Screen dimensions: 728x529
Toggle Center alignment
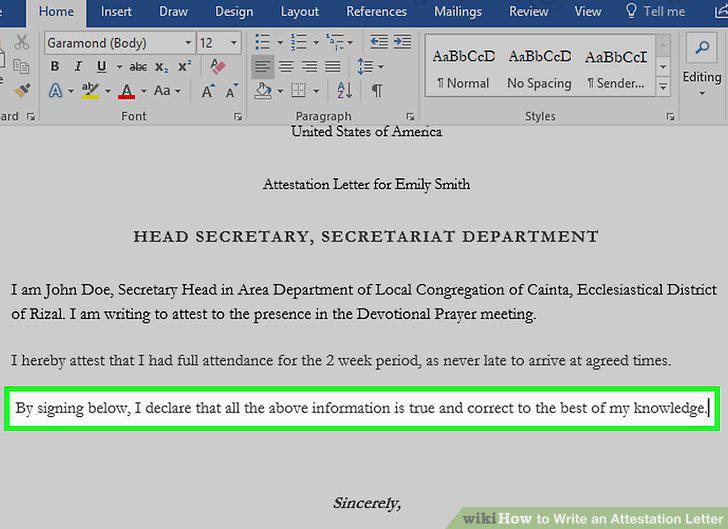click(x=286, y=67)
